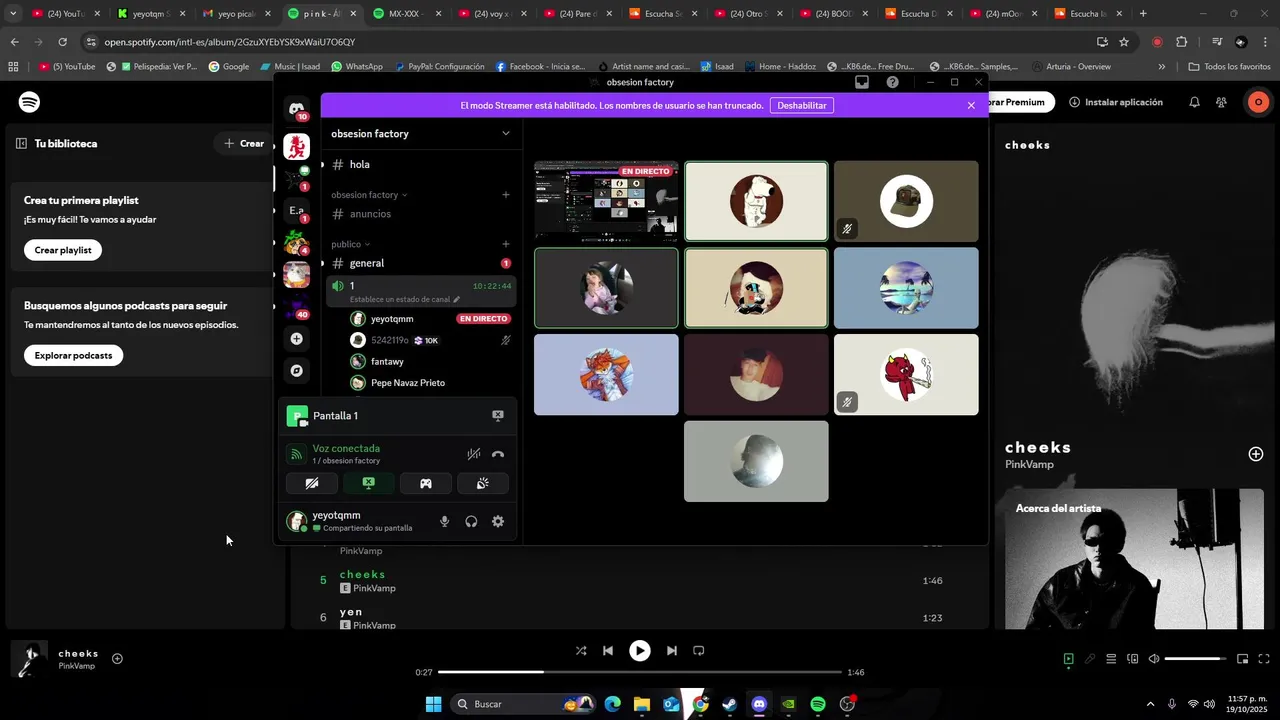This screenshot has height=720, width=1280.
Task: Open Discord help question mark icon
Action: click(892, 82)
